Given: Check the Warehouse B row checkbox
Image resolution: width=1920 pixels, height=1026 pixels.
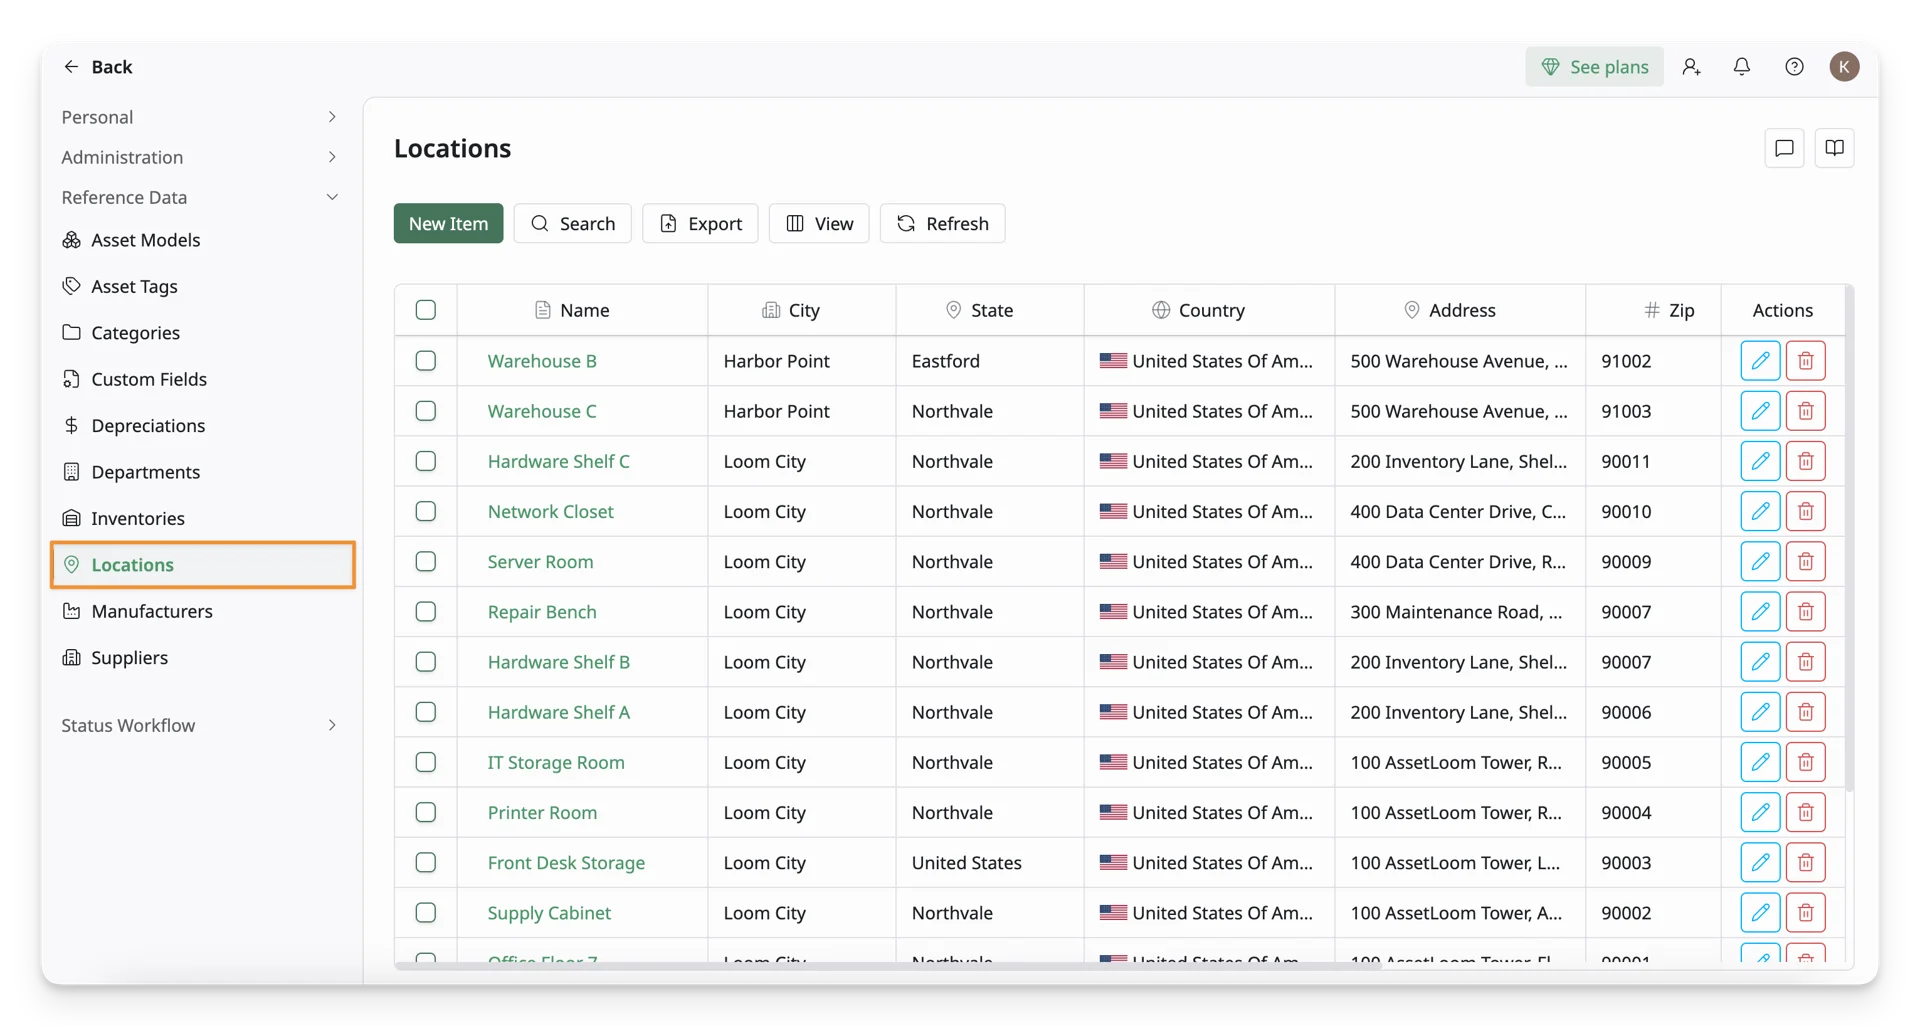Looking at the screenshot, I should point(426,361).
